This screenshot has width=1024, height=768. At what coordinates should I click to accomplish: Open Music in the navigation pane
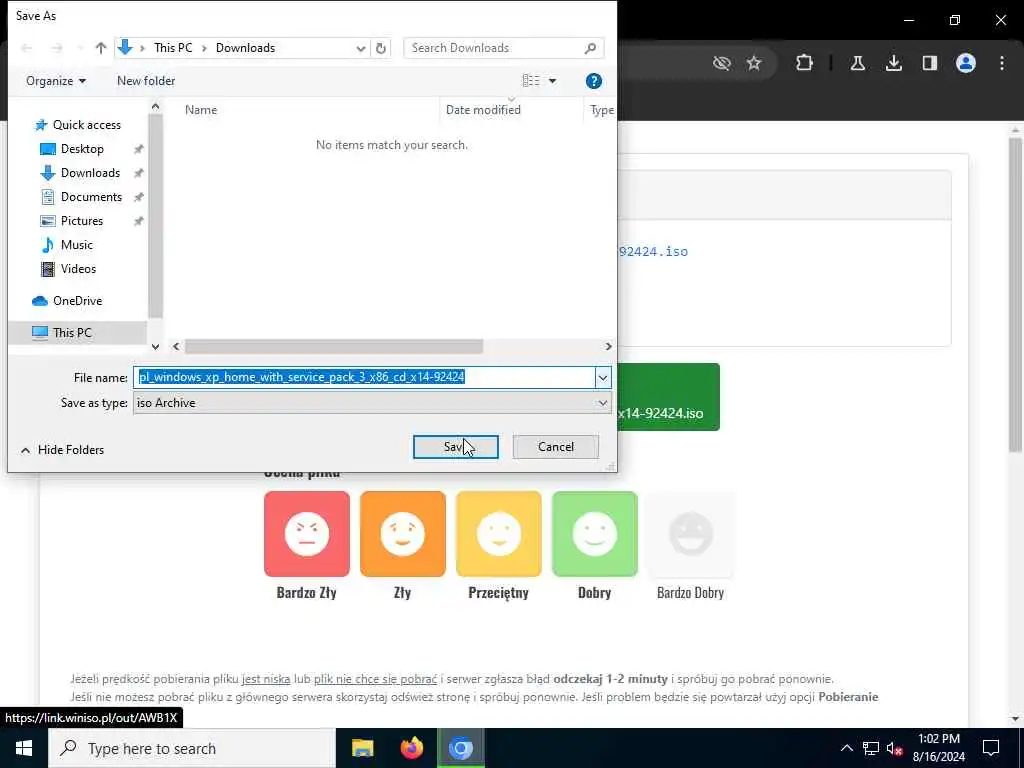76,245
